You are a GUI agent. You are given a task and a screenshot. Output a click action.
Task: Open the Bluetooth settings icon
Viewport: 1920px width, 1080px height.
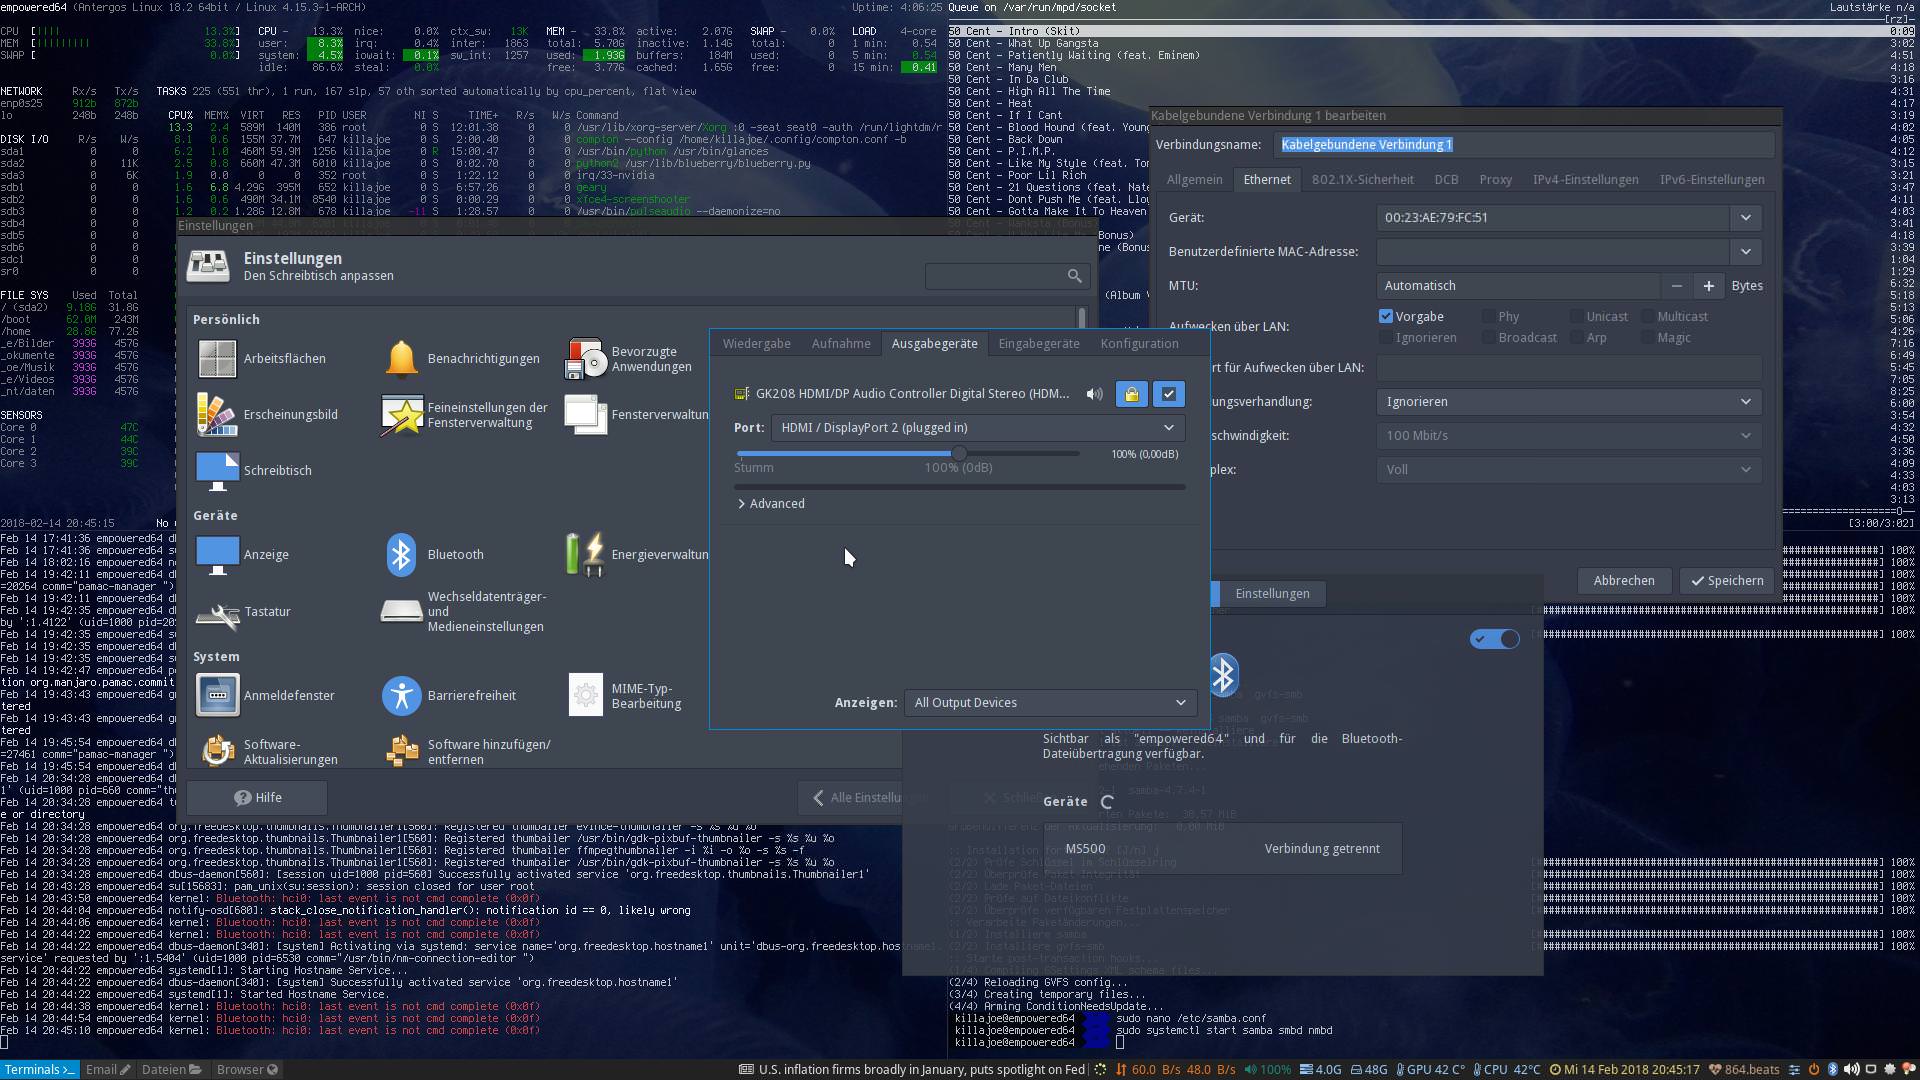point(401,554)
